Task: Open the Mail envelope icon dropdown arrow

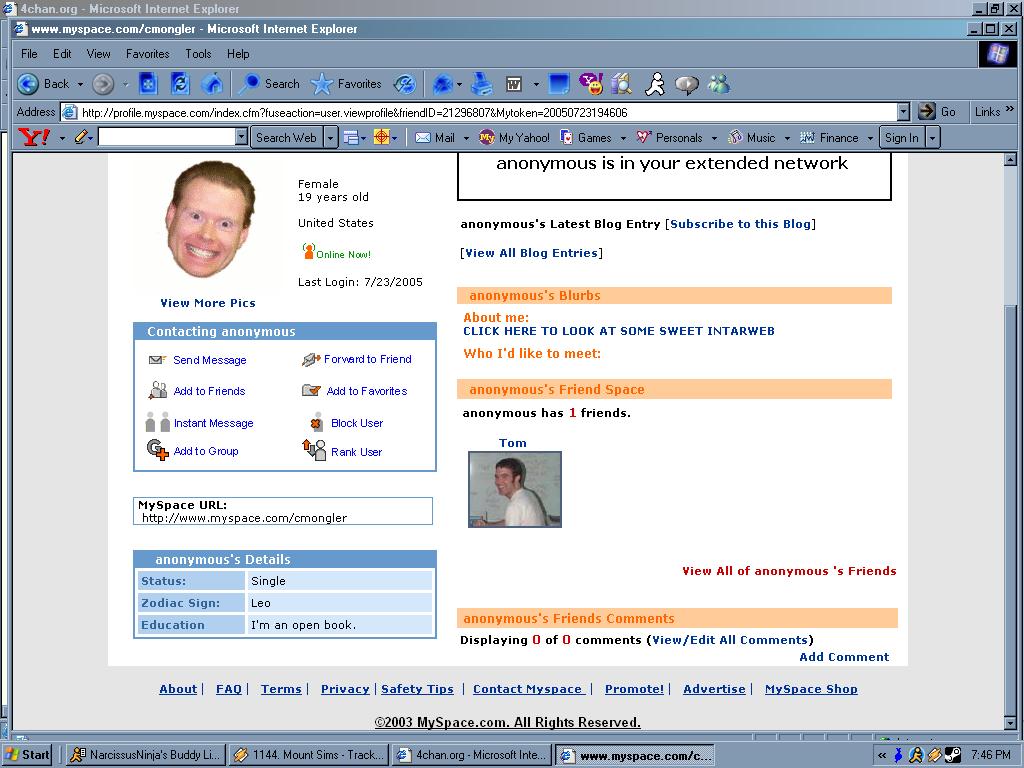Action: pos(459,84)
